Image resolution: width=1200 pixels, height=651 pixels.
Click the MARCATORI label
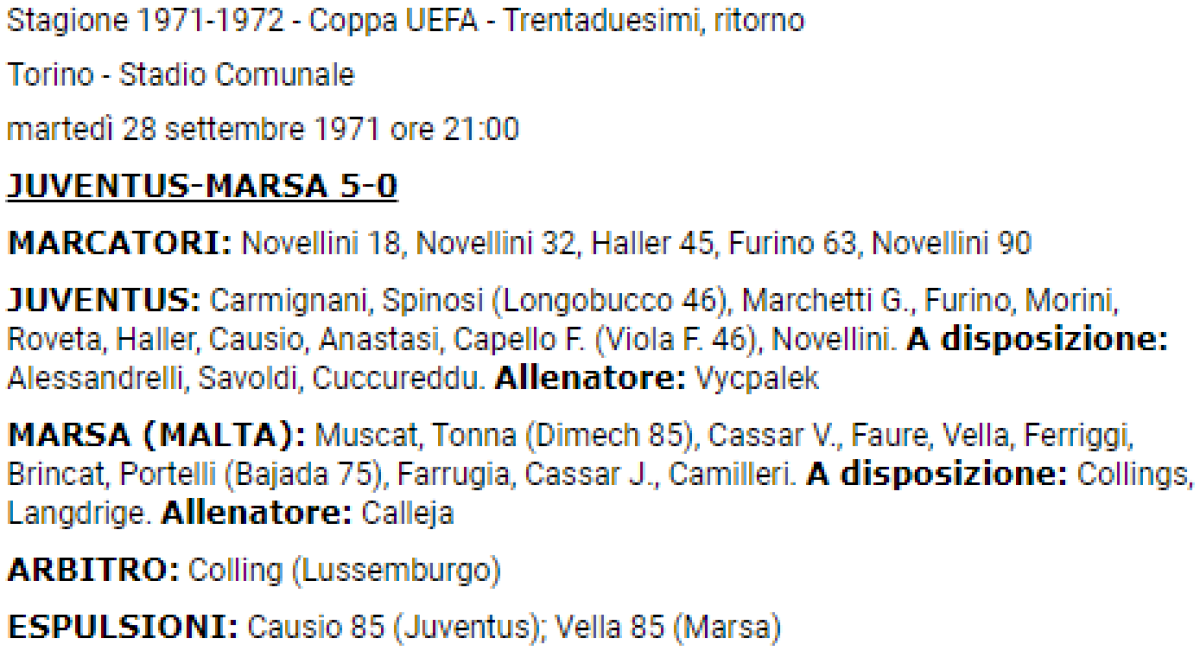[120, 243]
